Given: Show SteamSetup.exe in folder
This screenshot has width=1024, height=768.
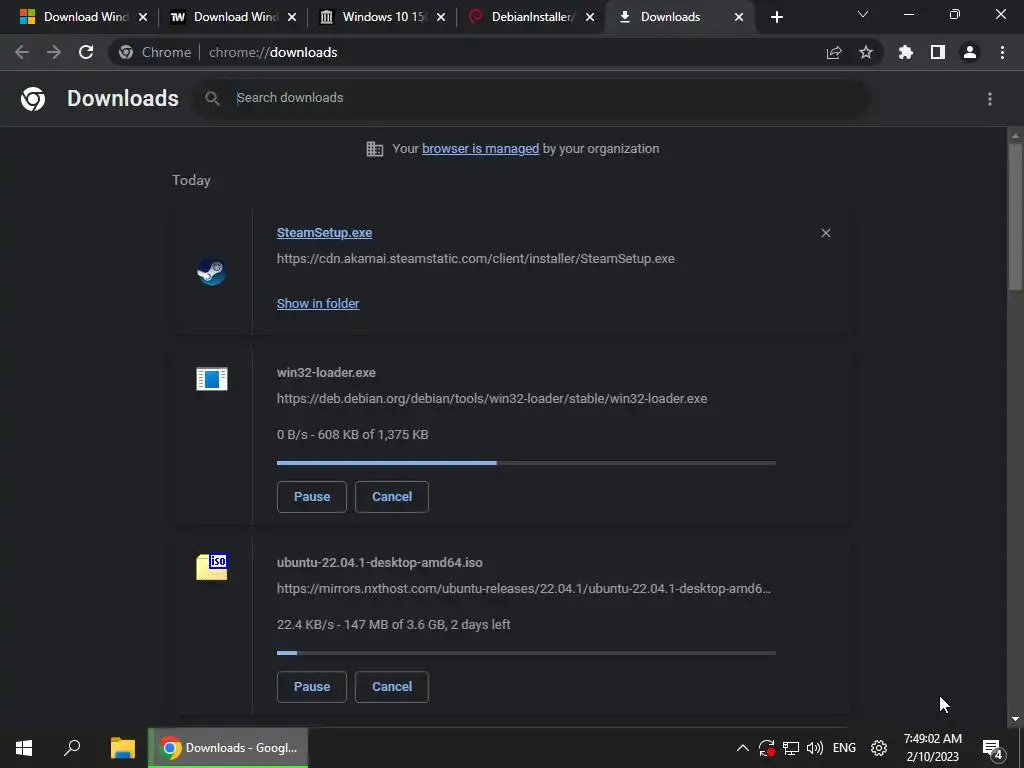Looking at the screenshot, I should tap(318, 304).
